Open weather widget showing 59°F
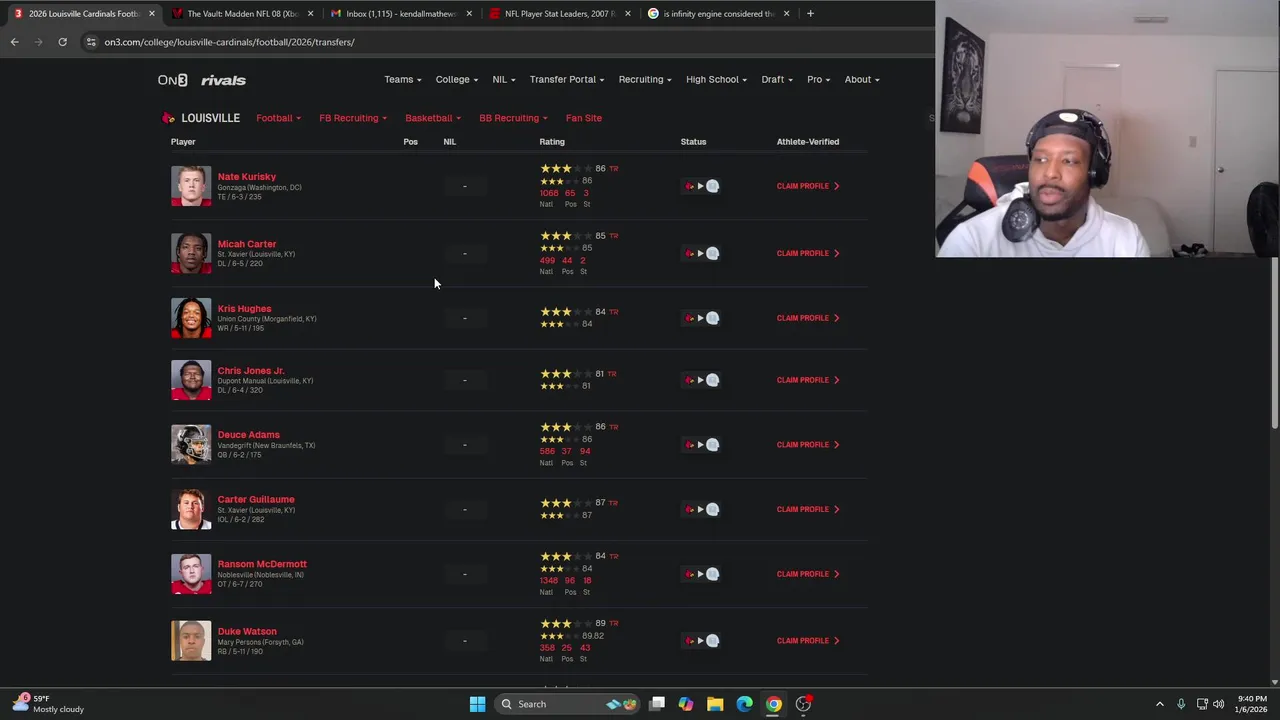Image resolution: width=1280 pixels, height=720 pixels. tap(48, 704)
